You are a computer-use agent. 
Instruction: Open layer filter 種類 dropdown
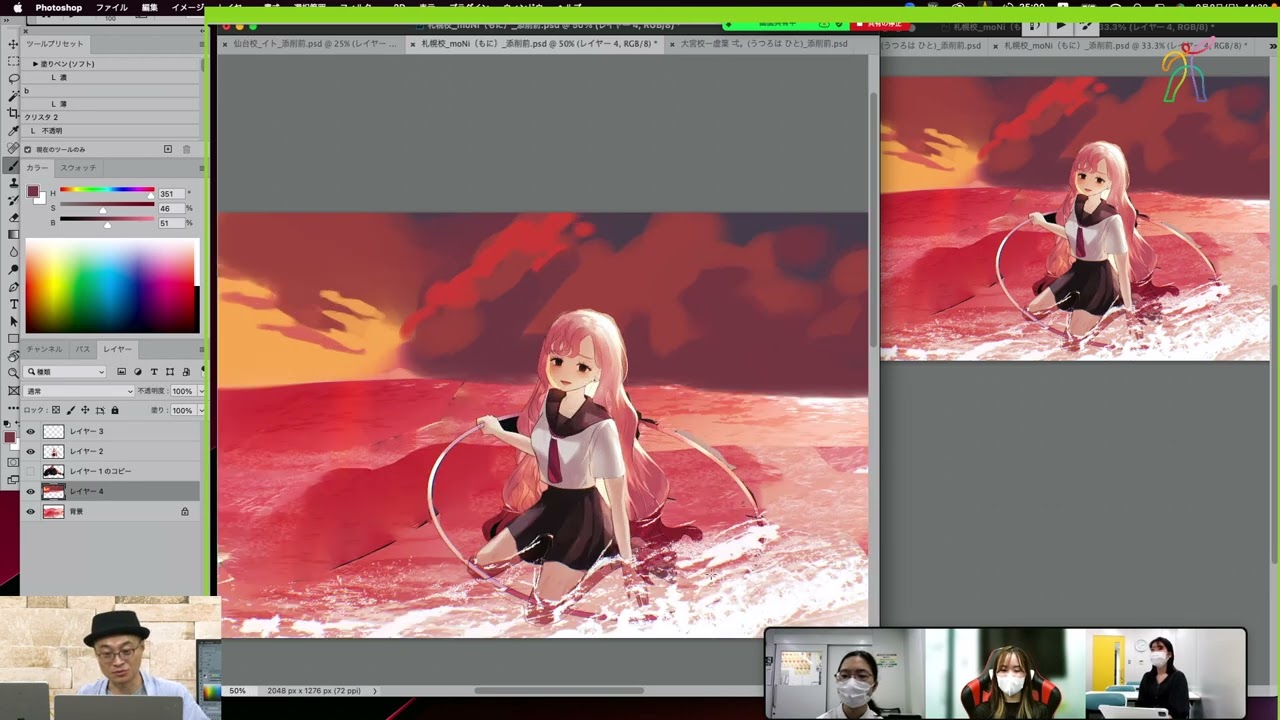66,371
